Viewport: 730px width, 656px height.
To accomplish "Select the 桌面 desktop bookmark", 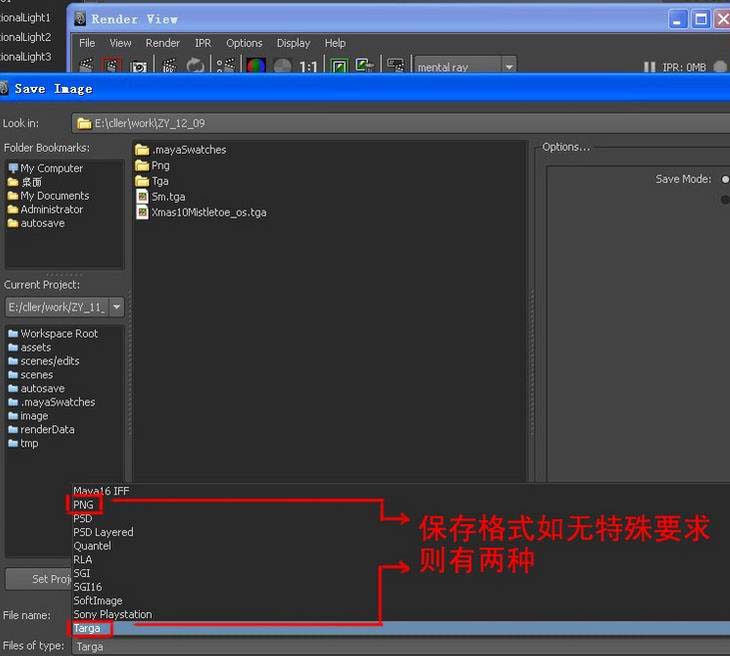I will point(25,182).
